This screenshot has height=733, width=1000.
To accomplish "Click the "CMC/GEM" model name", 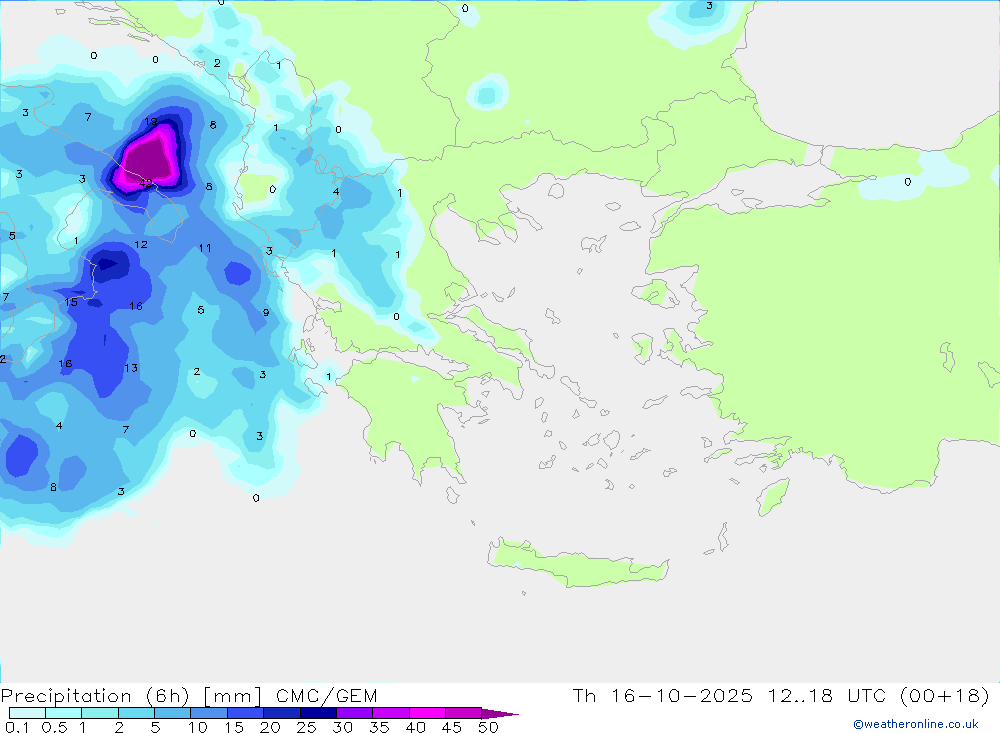I will click(327, 696).
